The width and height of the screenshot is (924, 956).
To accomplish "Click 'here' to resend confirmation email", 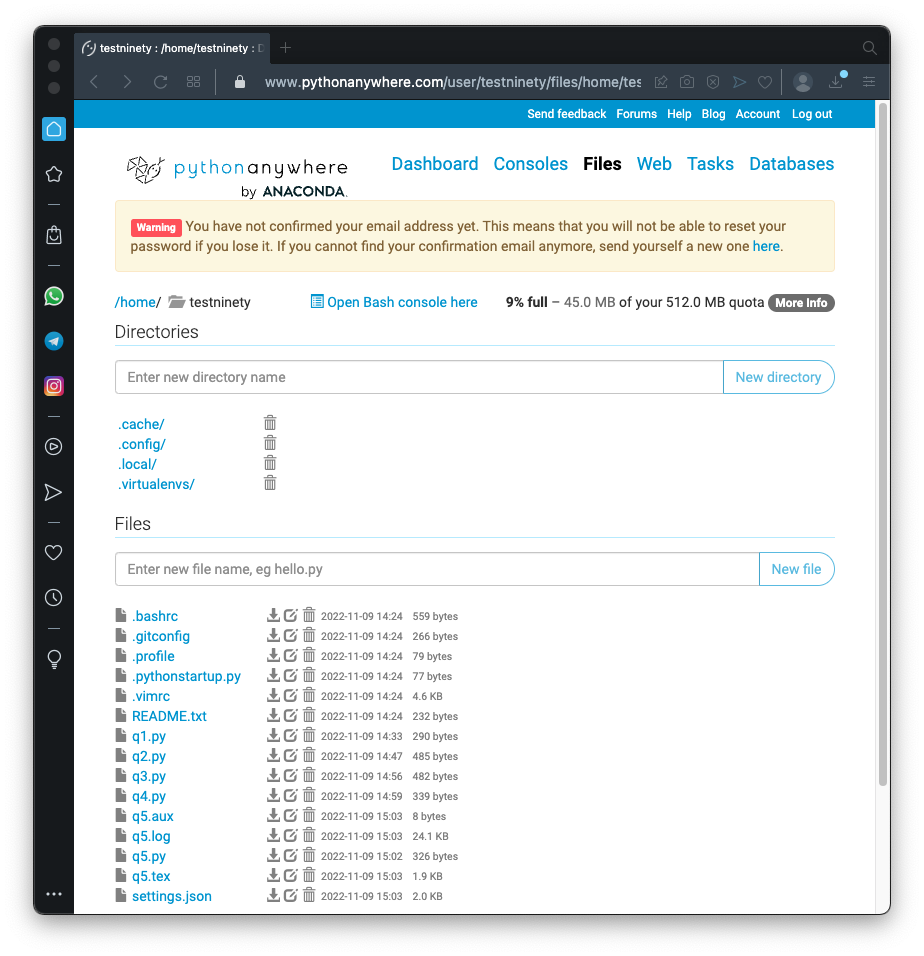I will point(766,246).
